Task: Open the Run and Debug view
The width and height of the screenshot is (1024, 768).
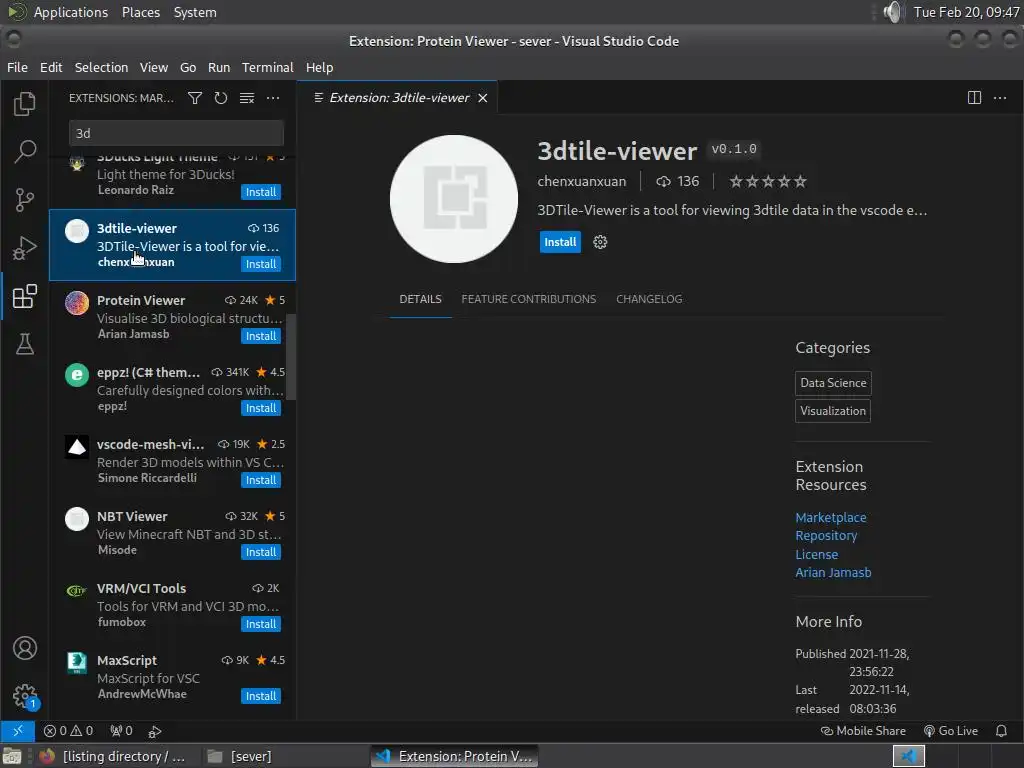Action: tap(25, 248)
